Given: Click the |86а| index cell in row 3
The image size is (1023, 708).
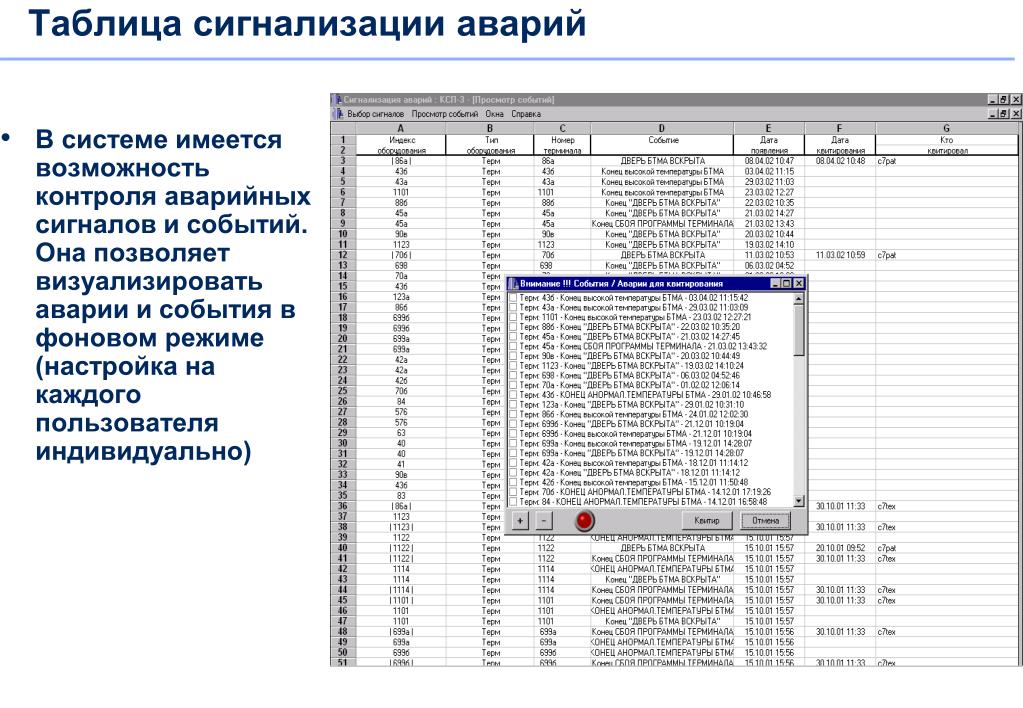Looking at the screenshot, I should (401, 161).
